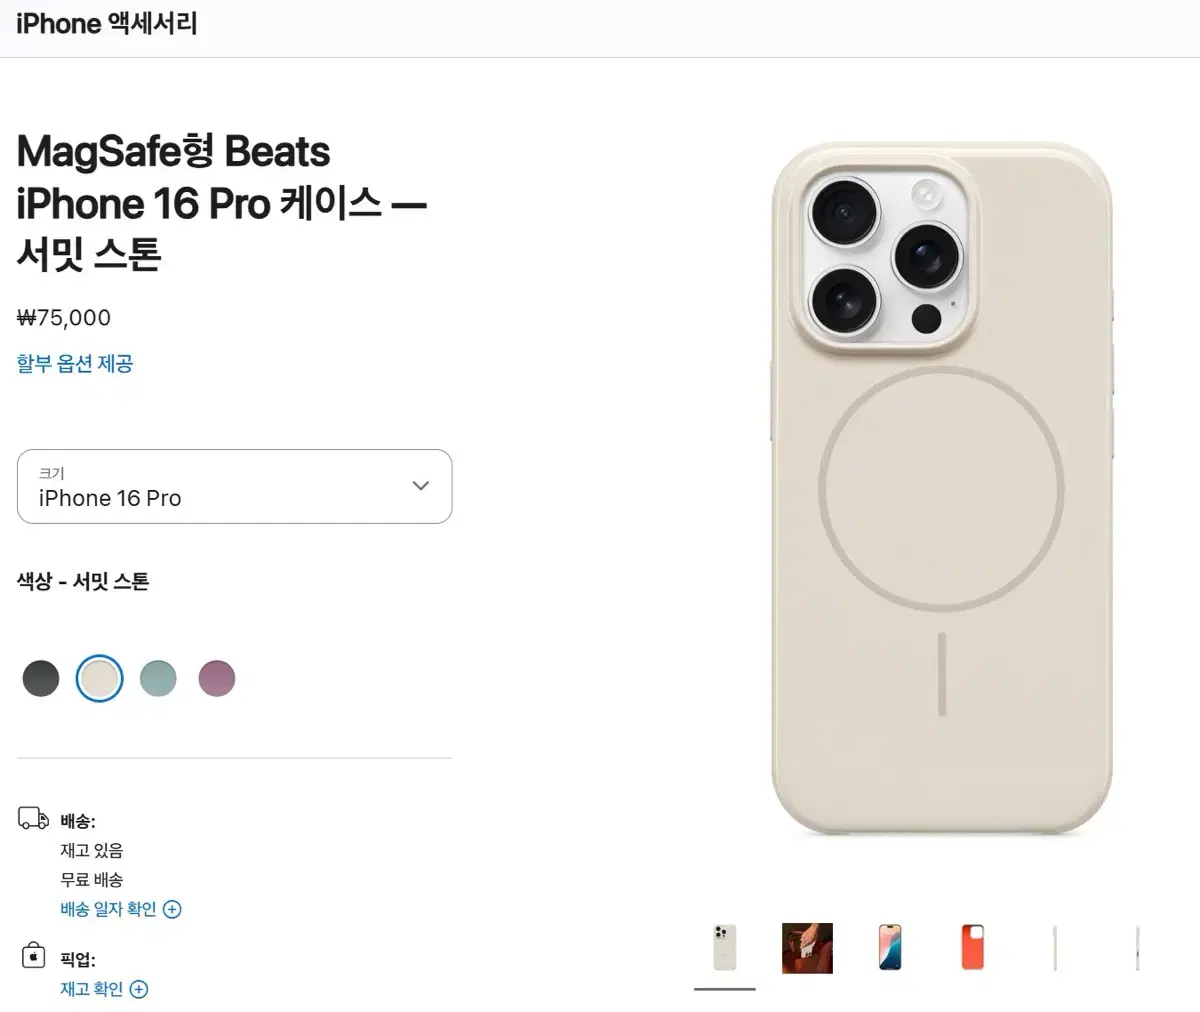View the lifestyle hand photo thumbnail
The height and width of the screenshot is (1012, 1200).
(806, 948)
